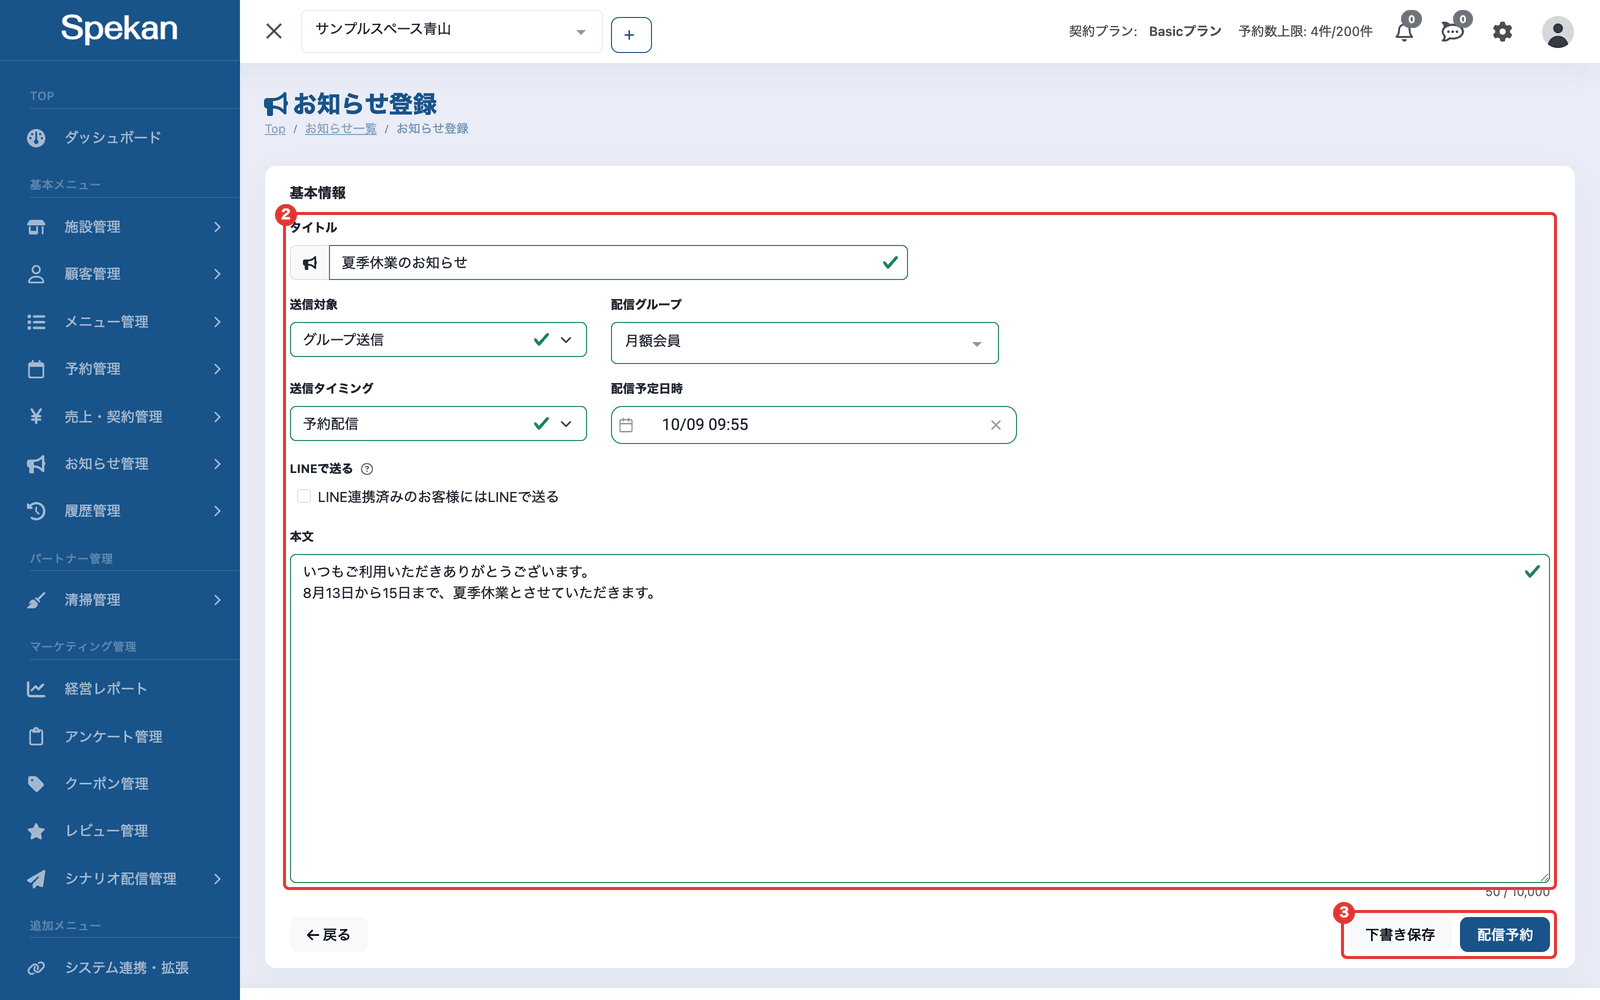The height and width of the screenshot is (1000, 1600).
Task: Open the 送信対象 グループ送信 dropdown
Action: 438,340
